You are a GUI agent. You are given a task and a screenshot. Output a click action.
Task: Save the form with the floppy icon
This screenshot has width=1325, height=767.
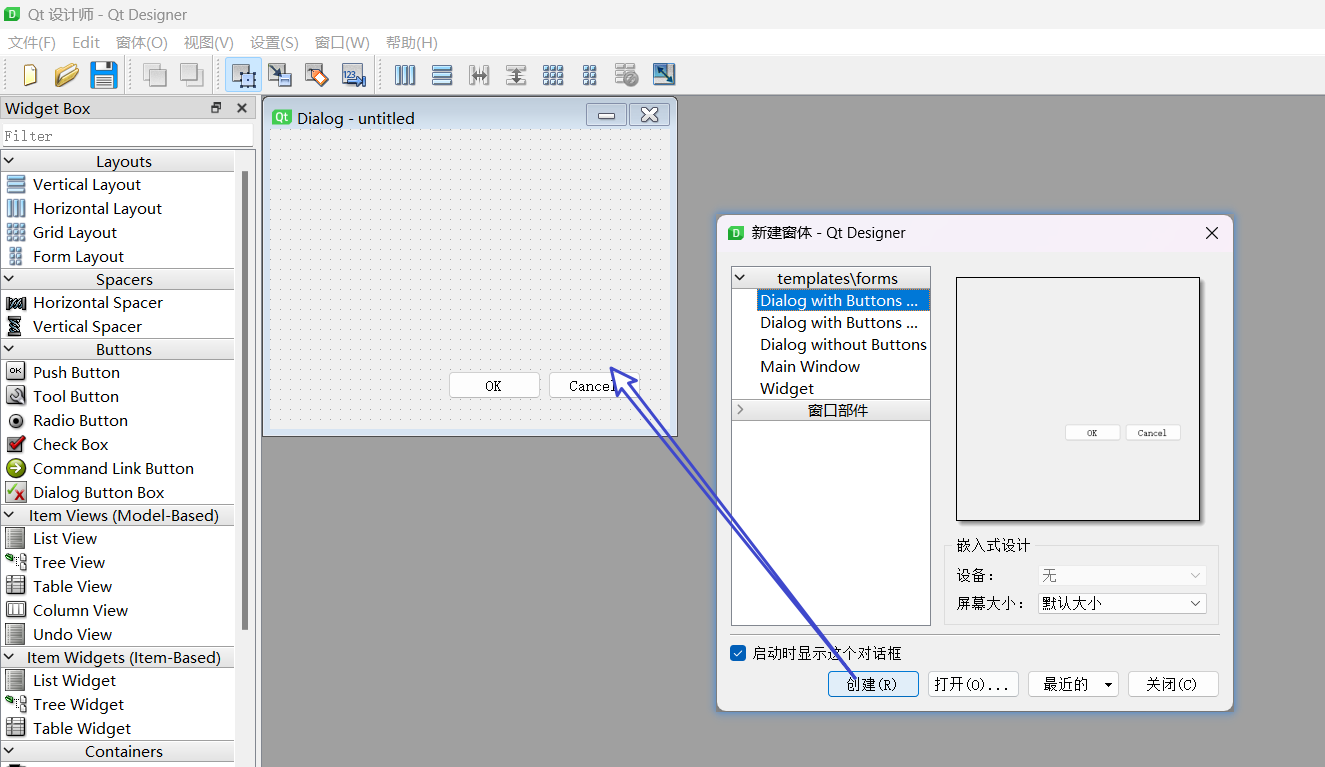click(x=103, y=75)
